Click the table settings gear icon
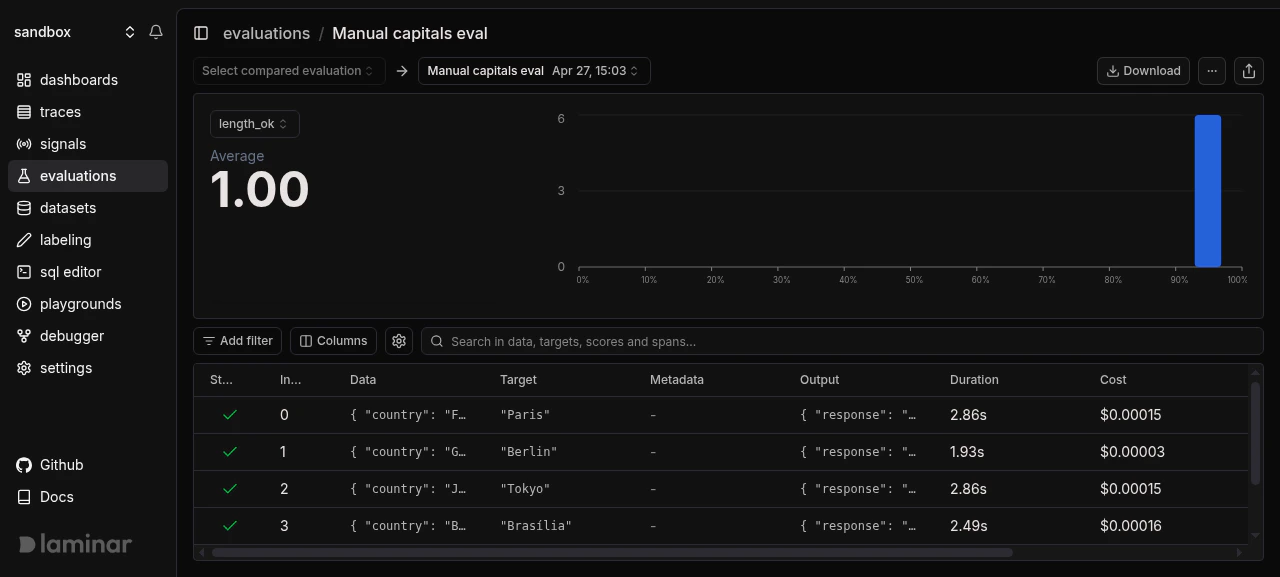Screen dimensions: 1280x577 pos(399,341)
